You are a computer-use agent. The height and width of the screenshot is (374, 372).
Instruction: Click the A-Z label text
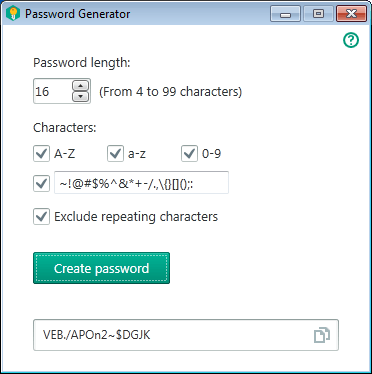65,154
